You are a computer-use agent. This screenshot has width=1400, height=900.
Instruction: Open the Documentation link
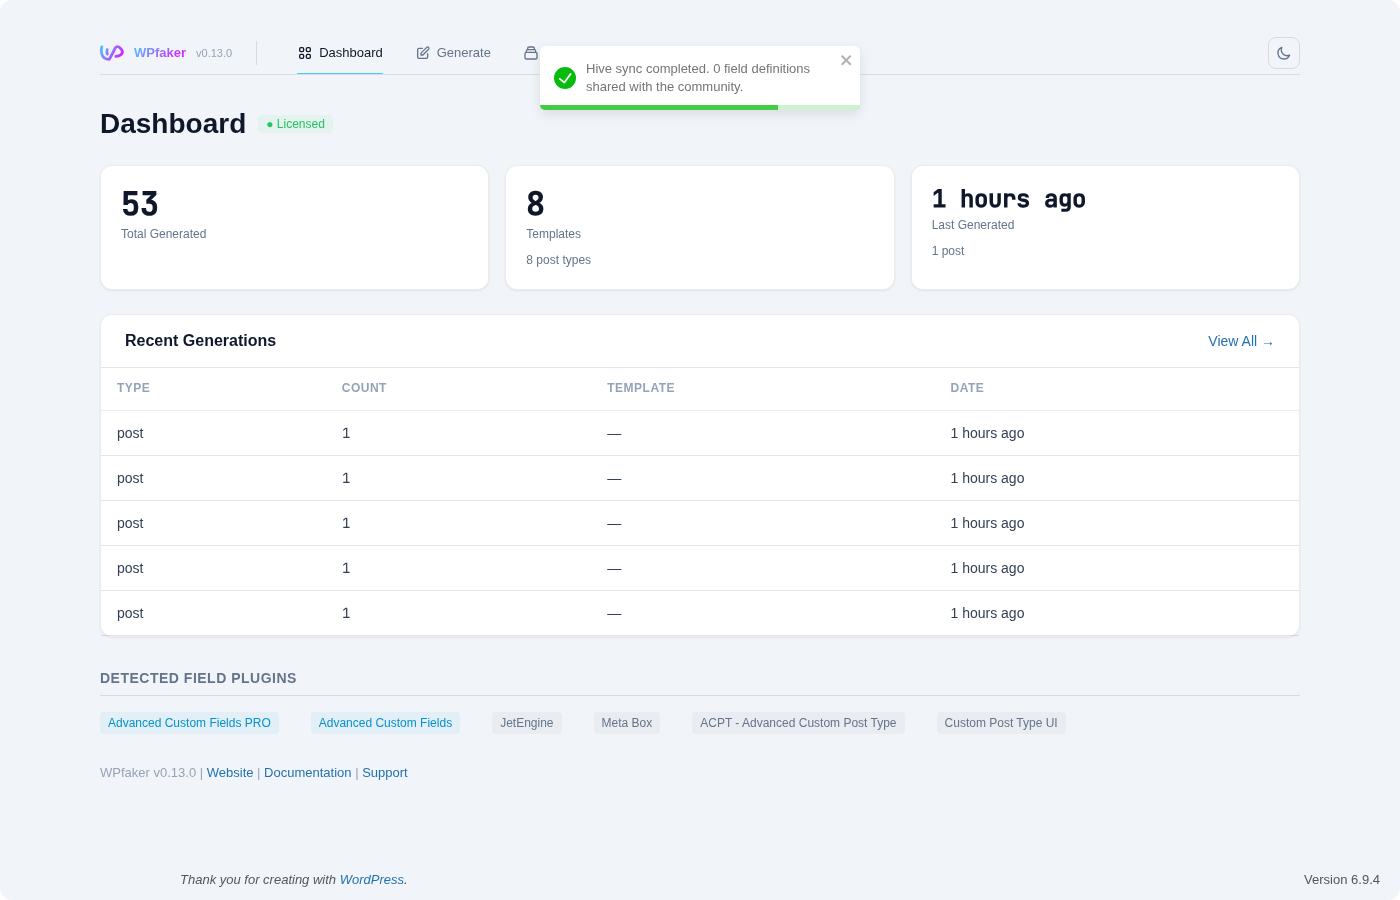[x=307, y=772]
